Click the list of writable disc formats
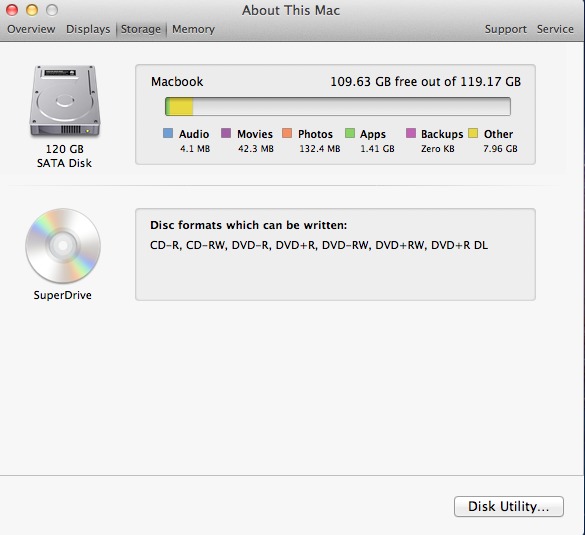The image size is (585, 535). pos(319,245)
